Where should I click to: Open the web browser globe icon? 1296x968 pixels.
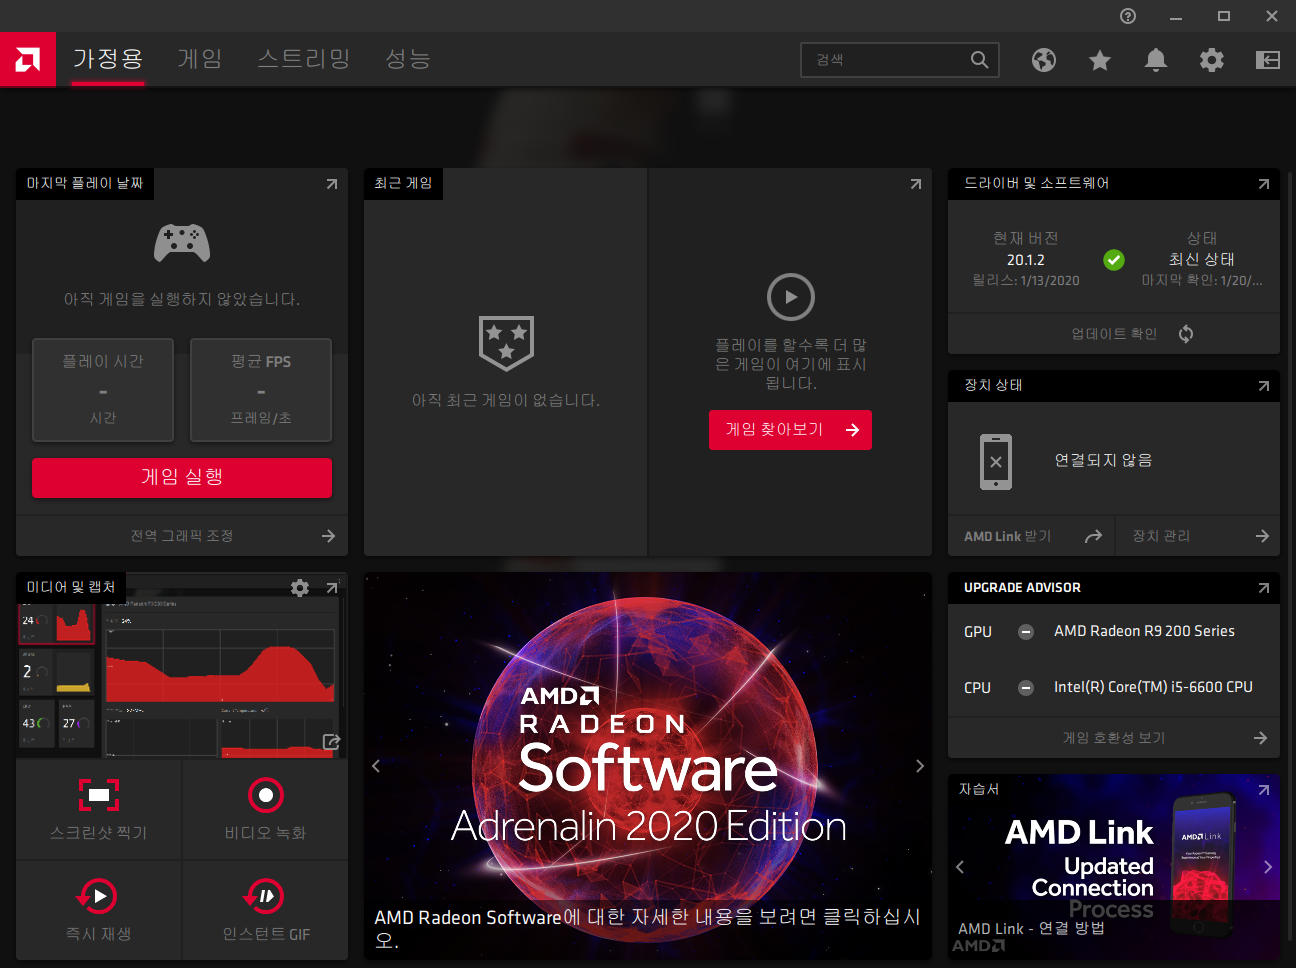[1044, 60]
